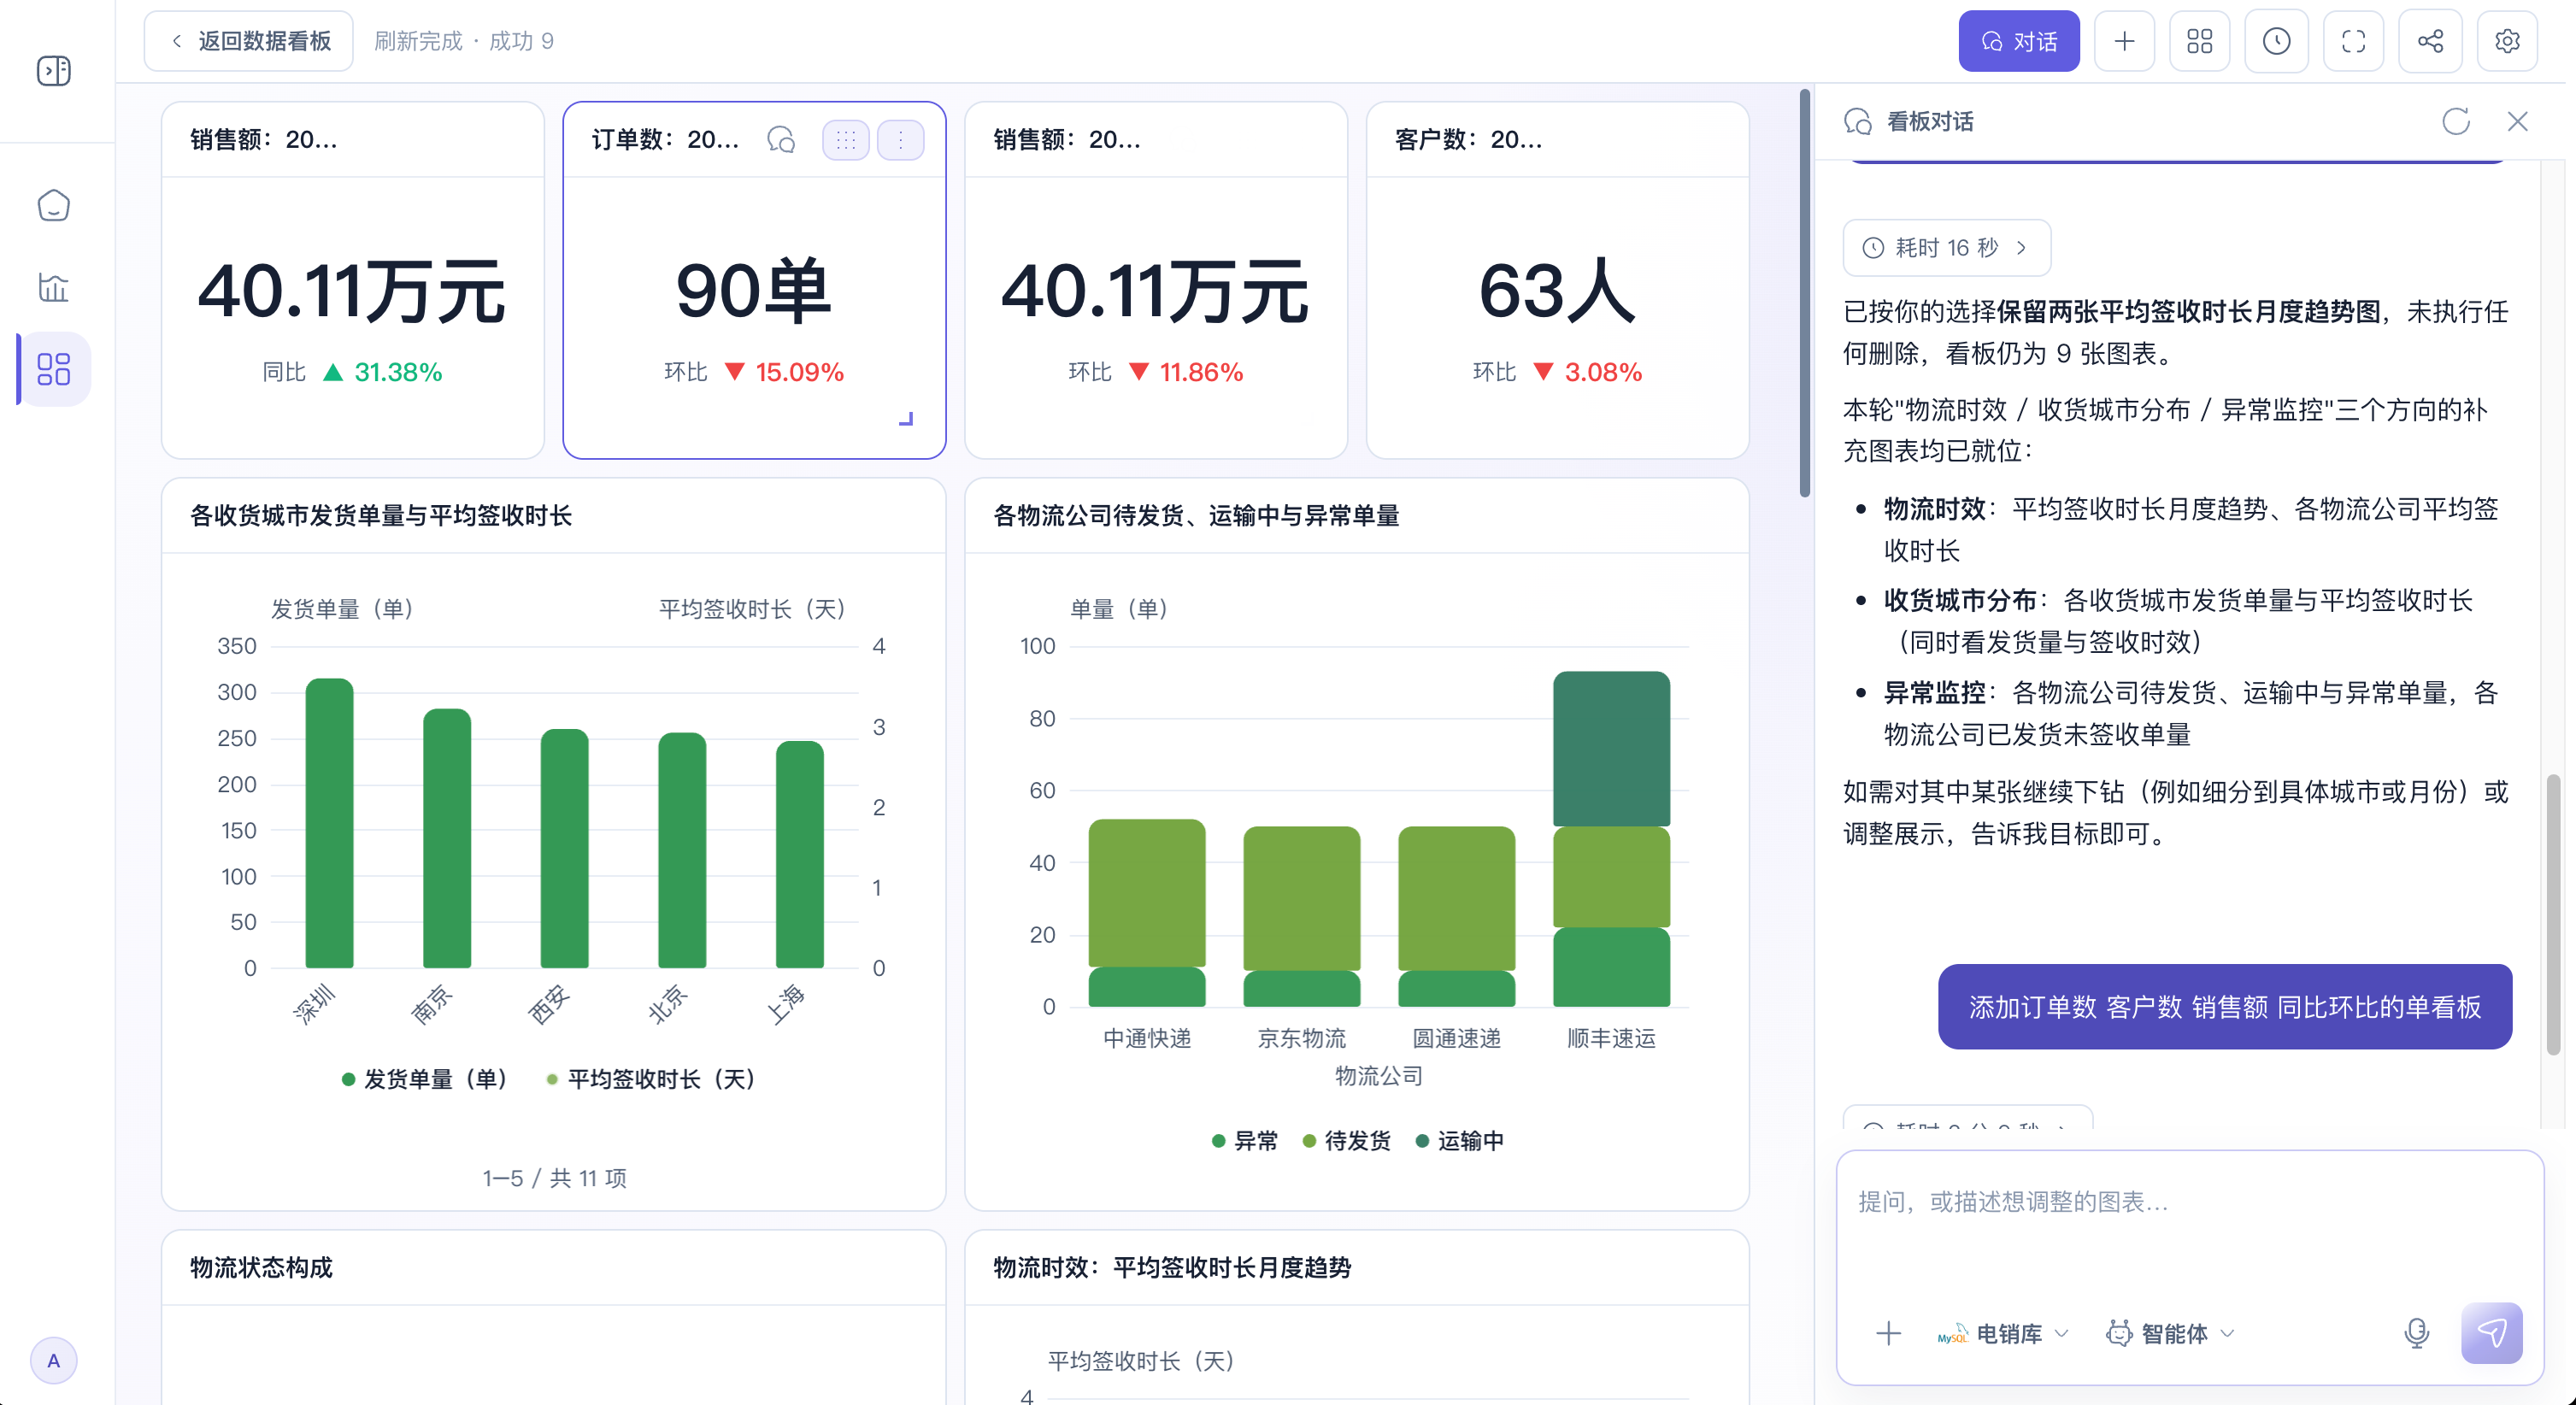
Task: Click the share toolbar icon
Action: point(2430,41)
